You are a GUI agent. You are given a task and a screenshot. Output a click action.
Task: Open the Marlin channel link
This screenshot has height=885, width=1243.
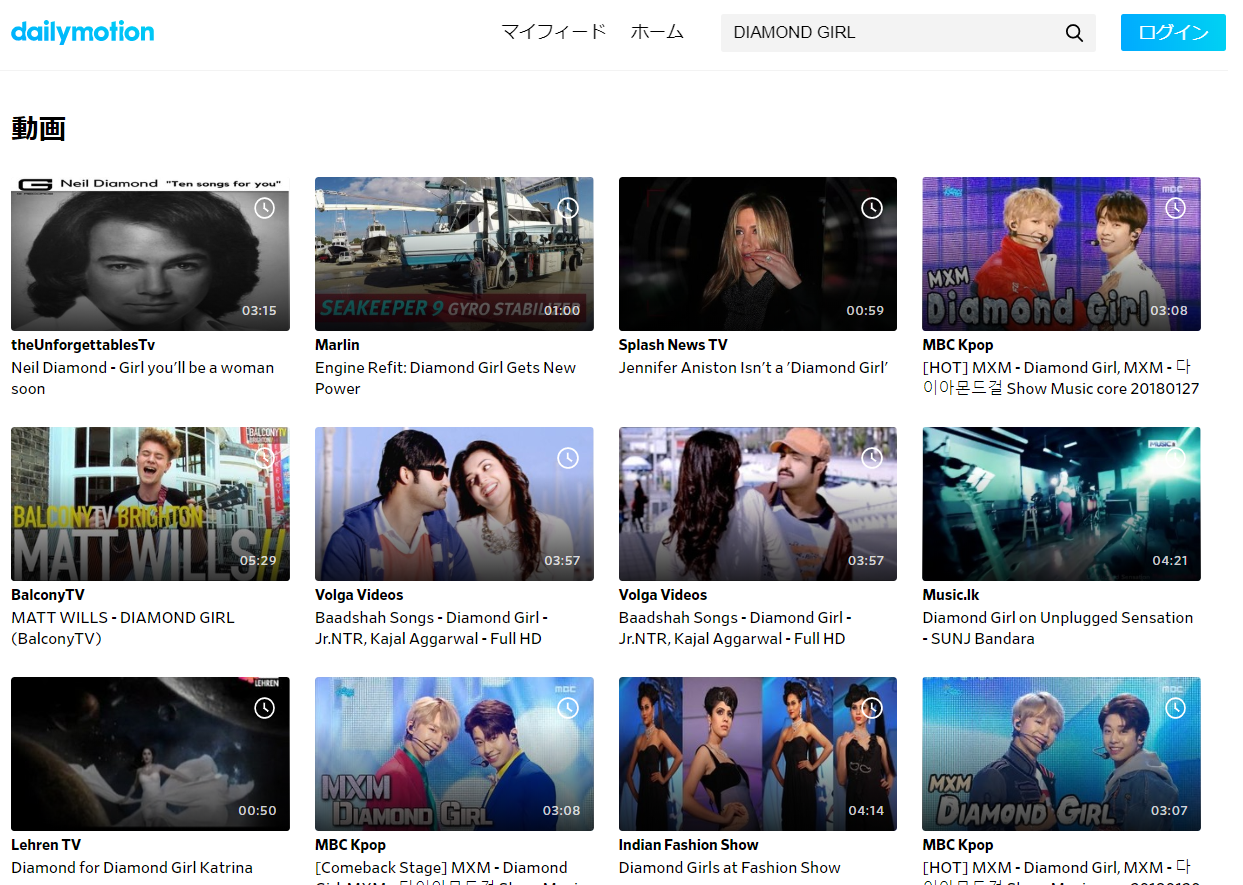point(337,345)
